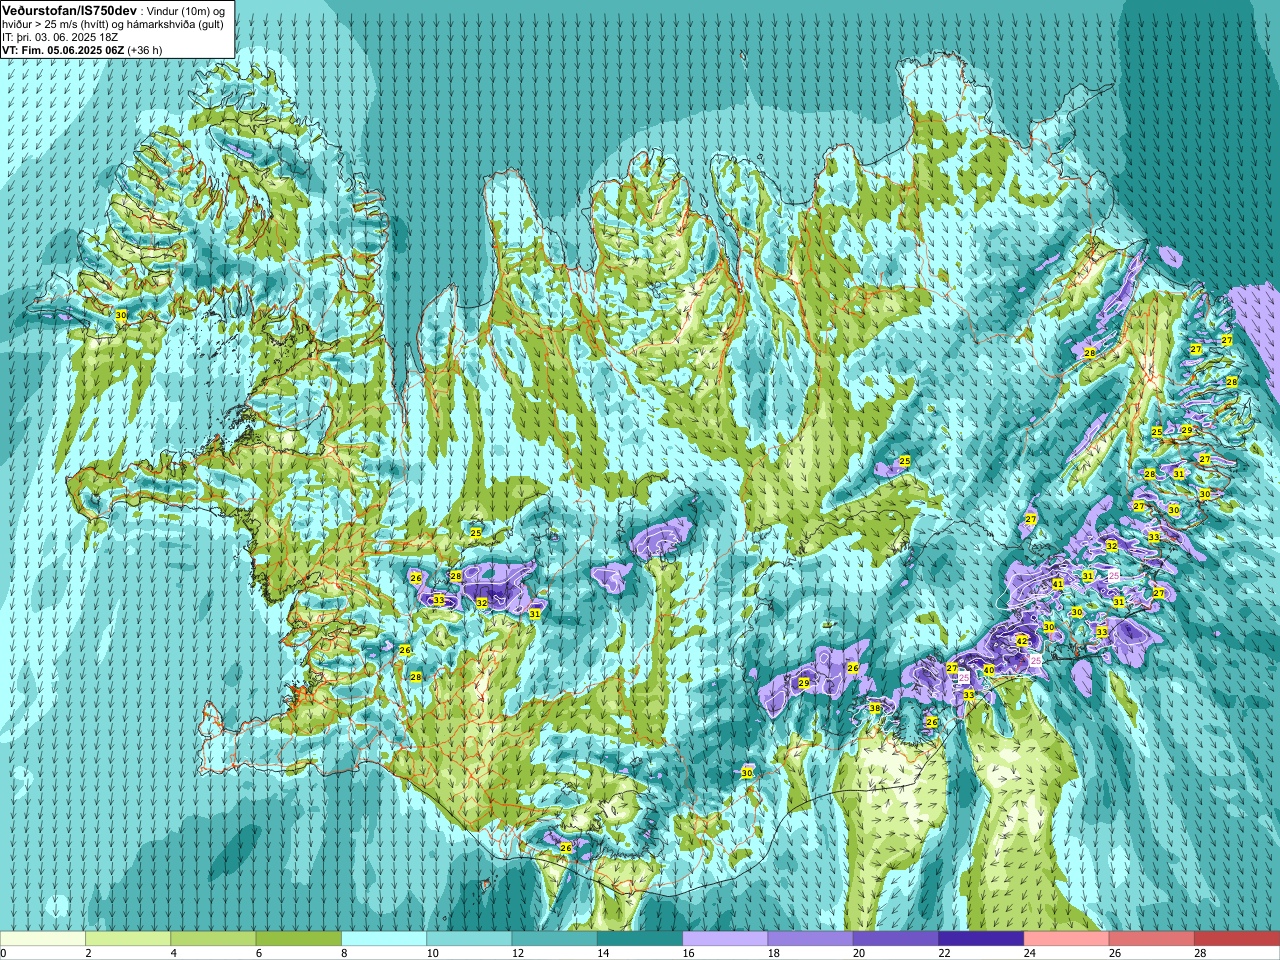Click scale tick label "8" on the color bar
This screenshot has height=960, width=1280.
tap(344, 953)
